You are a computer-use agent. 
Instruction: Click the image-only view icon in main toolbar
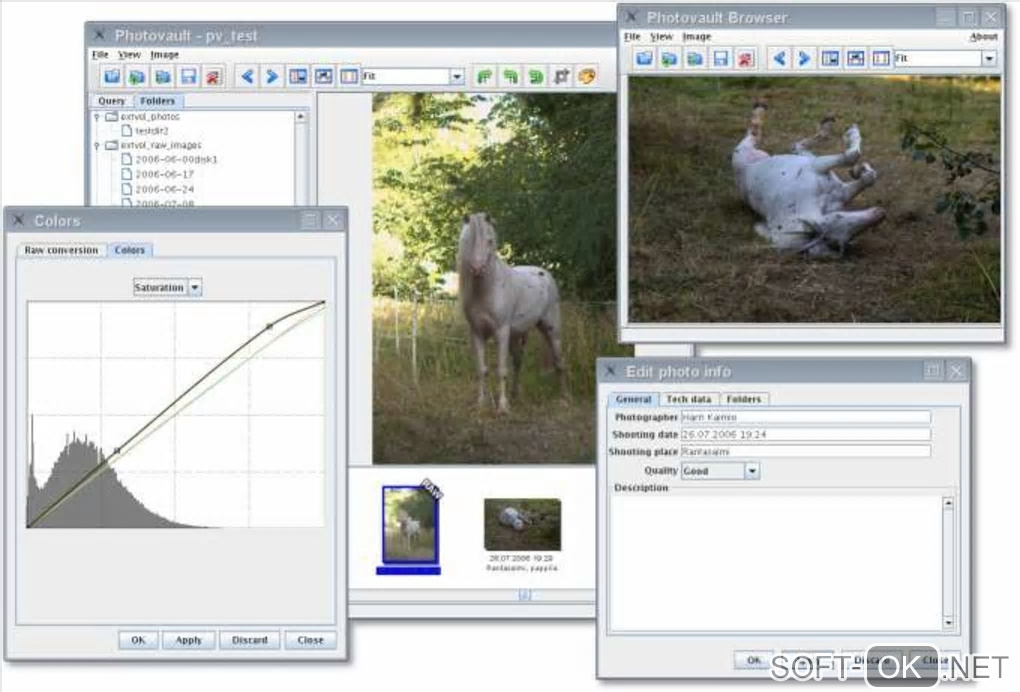pos(323,77)
